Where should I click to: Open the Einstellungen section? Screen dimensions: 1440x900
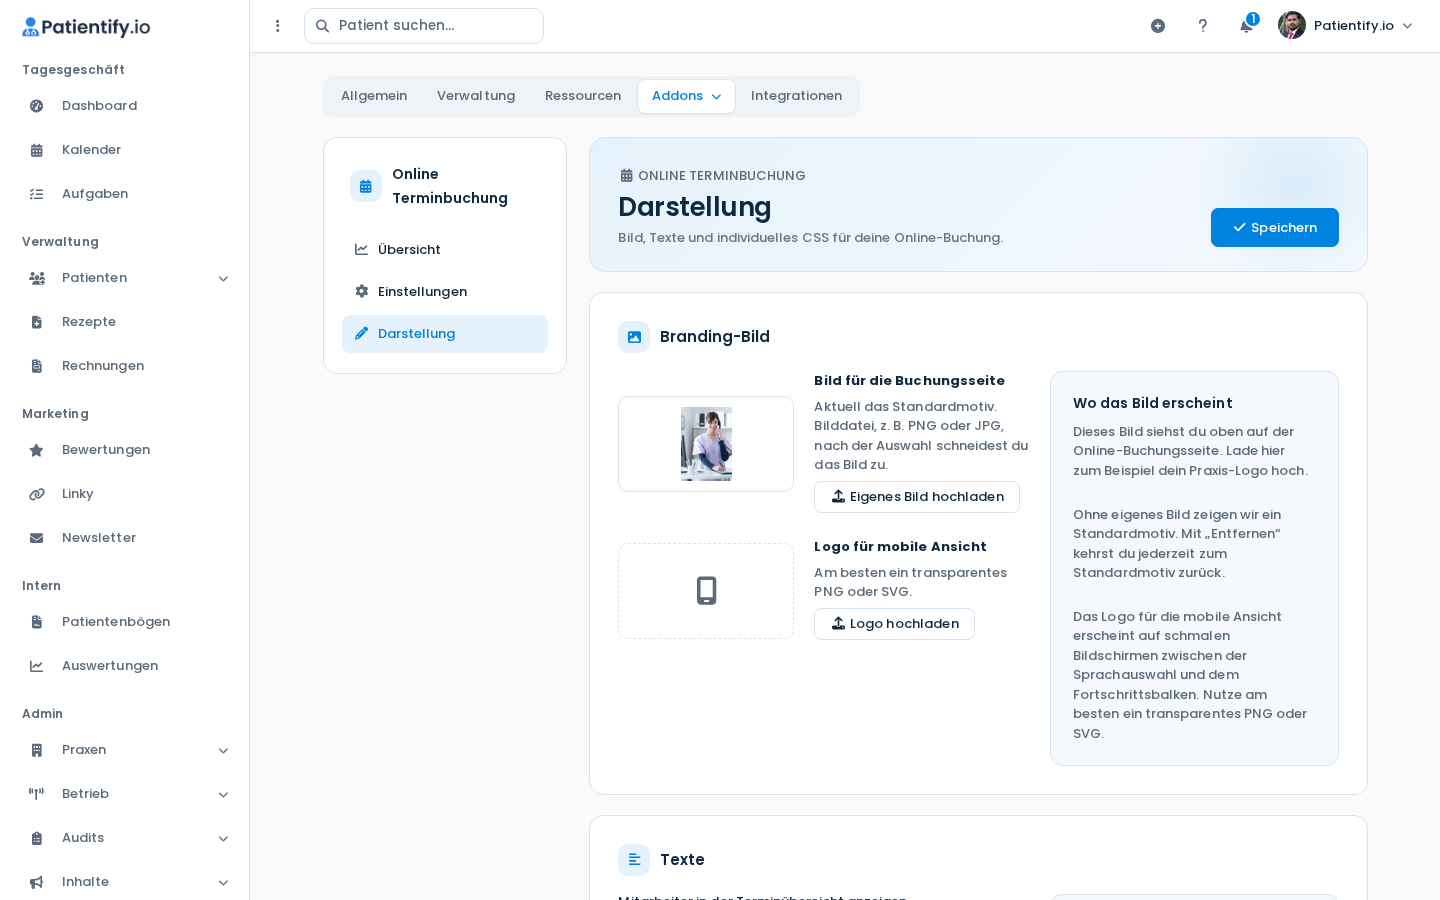coord(445,292)
